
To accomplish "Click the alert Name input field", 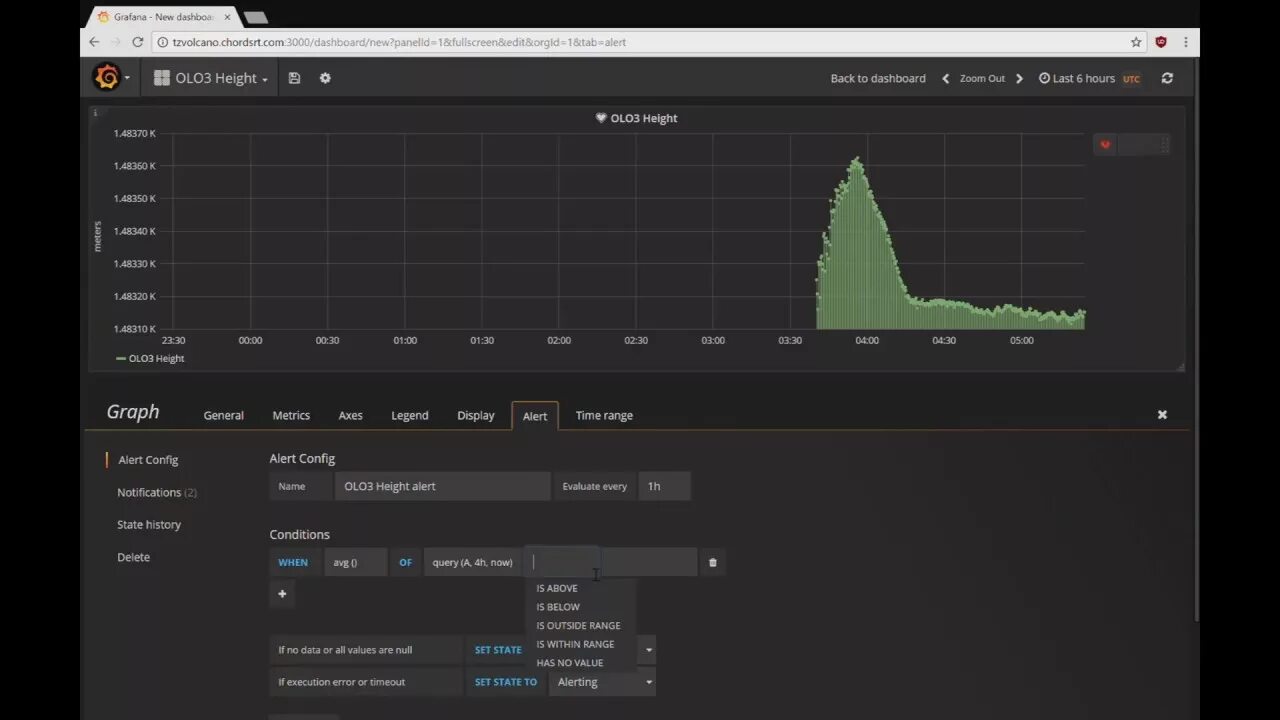I will click(x=442, y=486).
